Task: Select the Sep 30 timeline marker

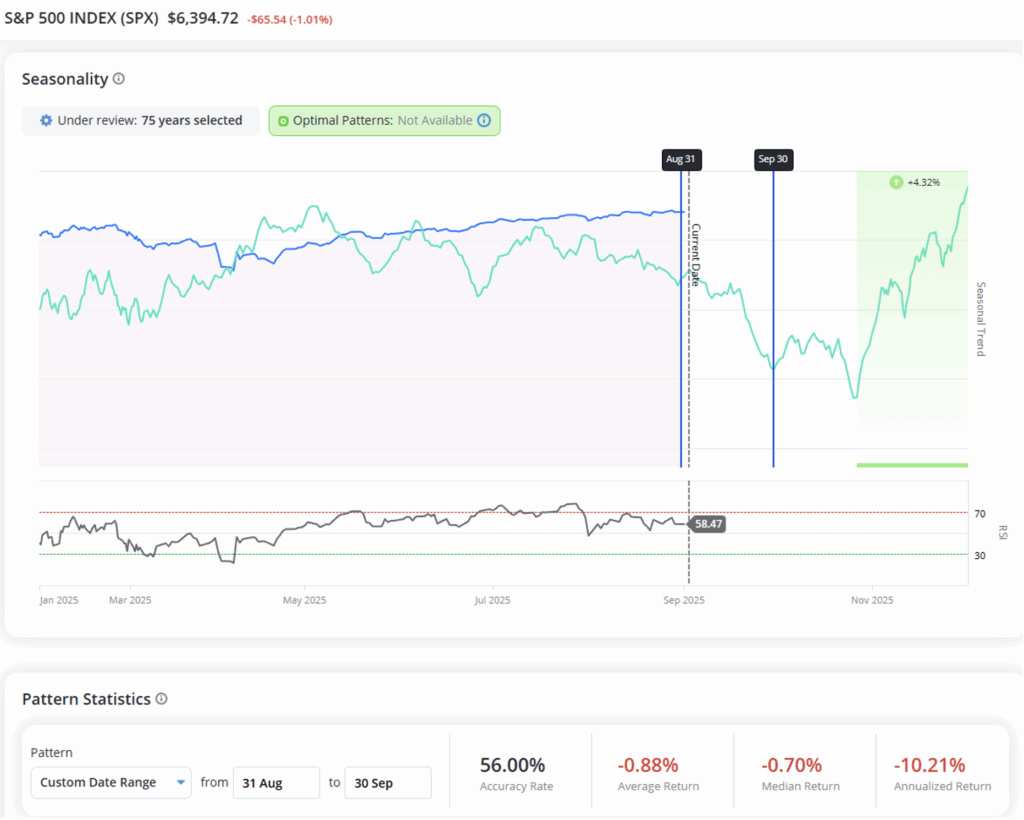Action: (773, 159)
